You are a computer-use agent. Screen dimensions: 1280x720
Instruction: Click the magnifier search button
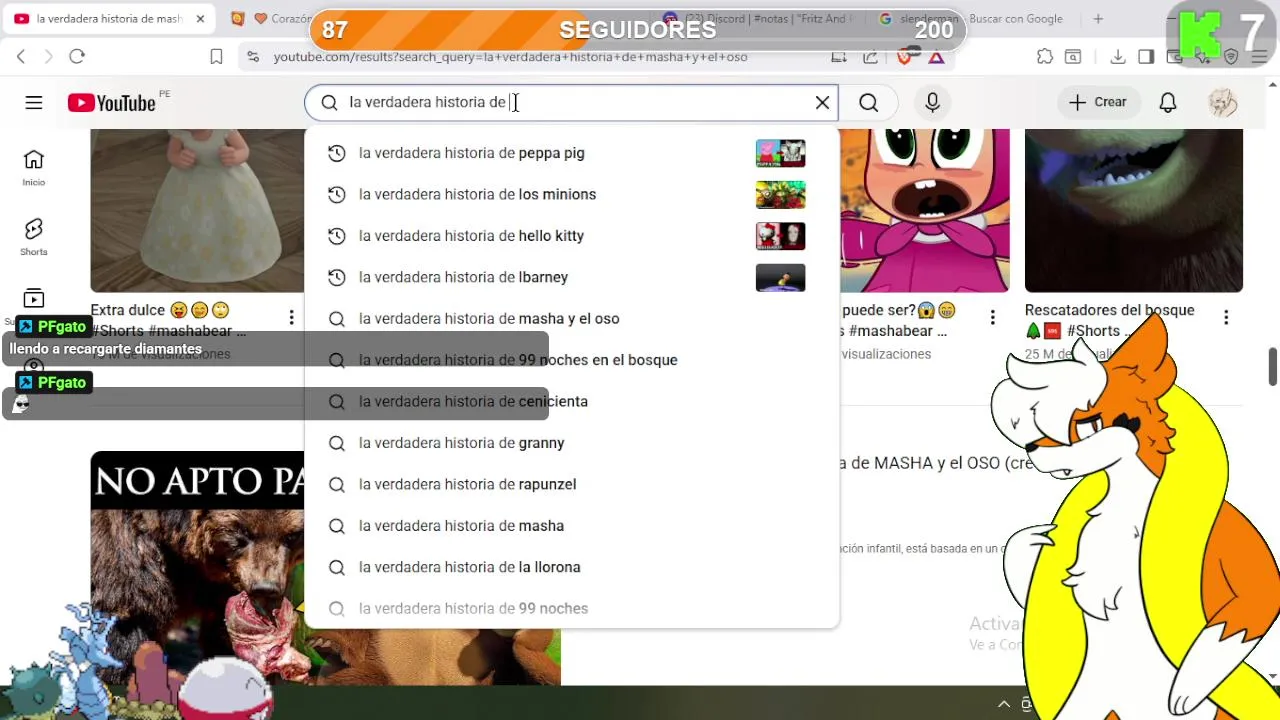868,102
